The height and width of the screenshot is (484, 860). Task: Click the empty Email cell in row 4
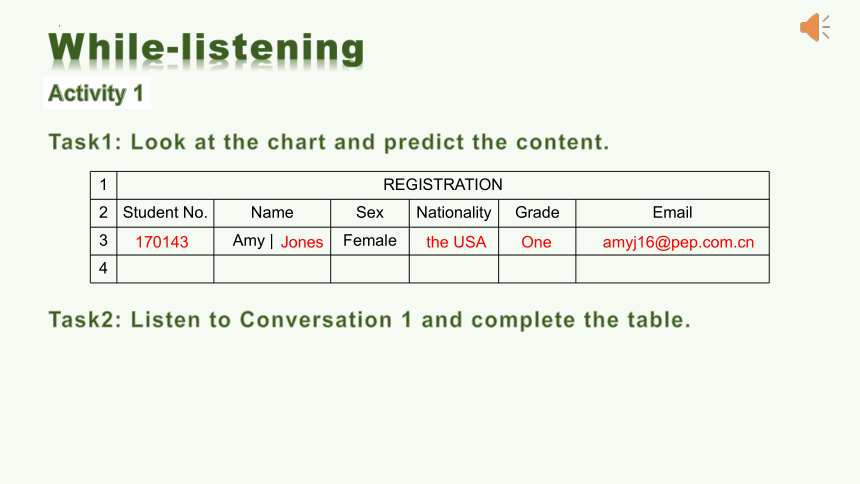672,269
